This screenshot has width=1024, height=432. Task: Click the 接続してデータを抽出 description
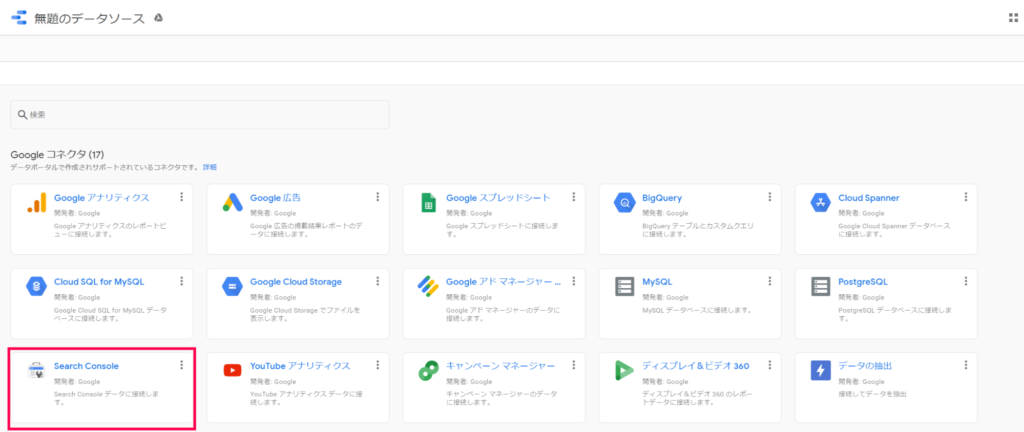pyautogui.click(x=872, y=394)
